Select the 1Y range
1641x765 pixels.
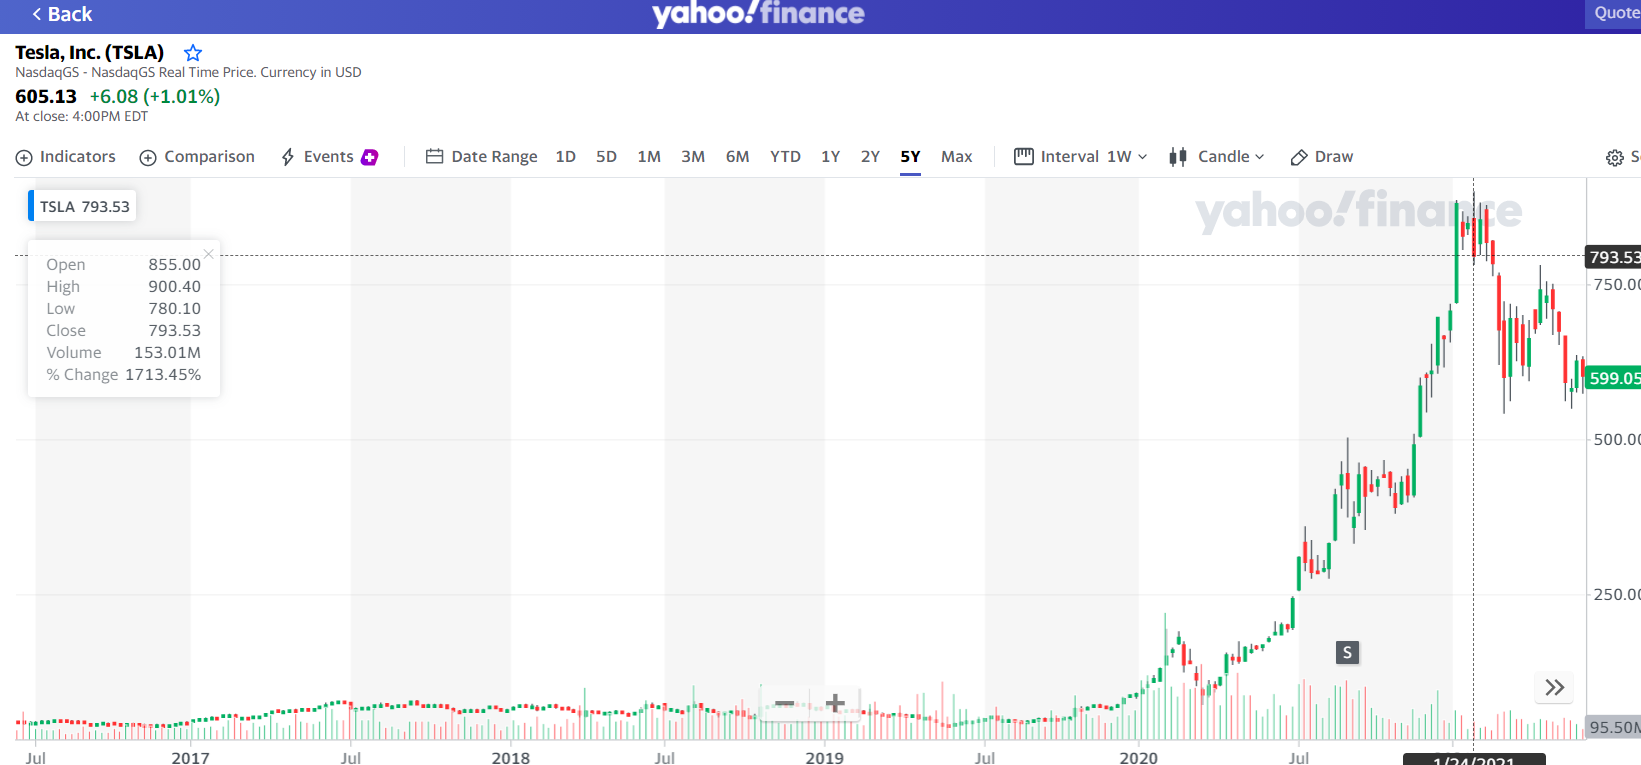click(831, 157)
